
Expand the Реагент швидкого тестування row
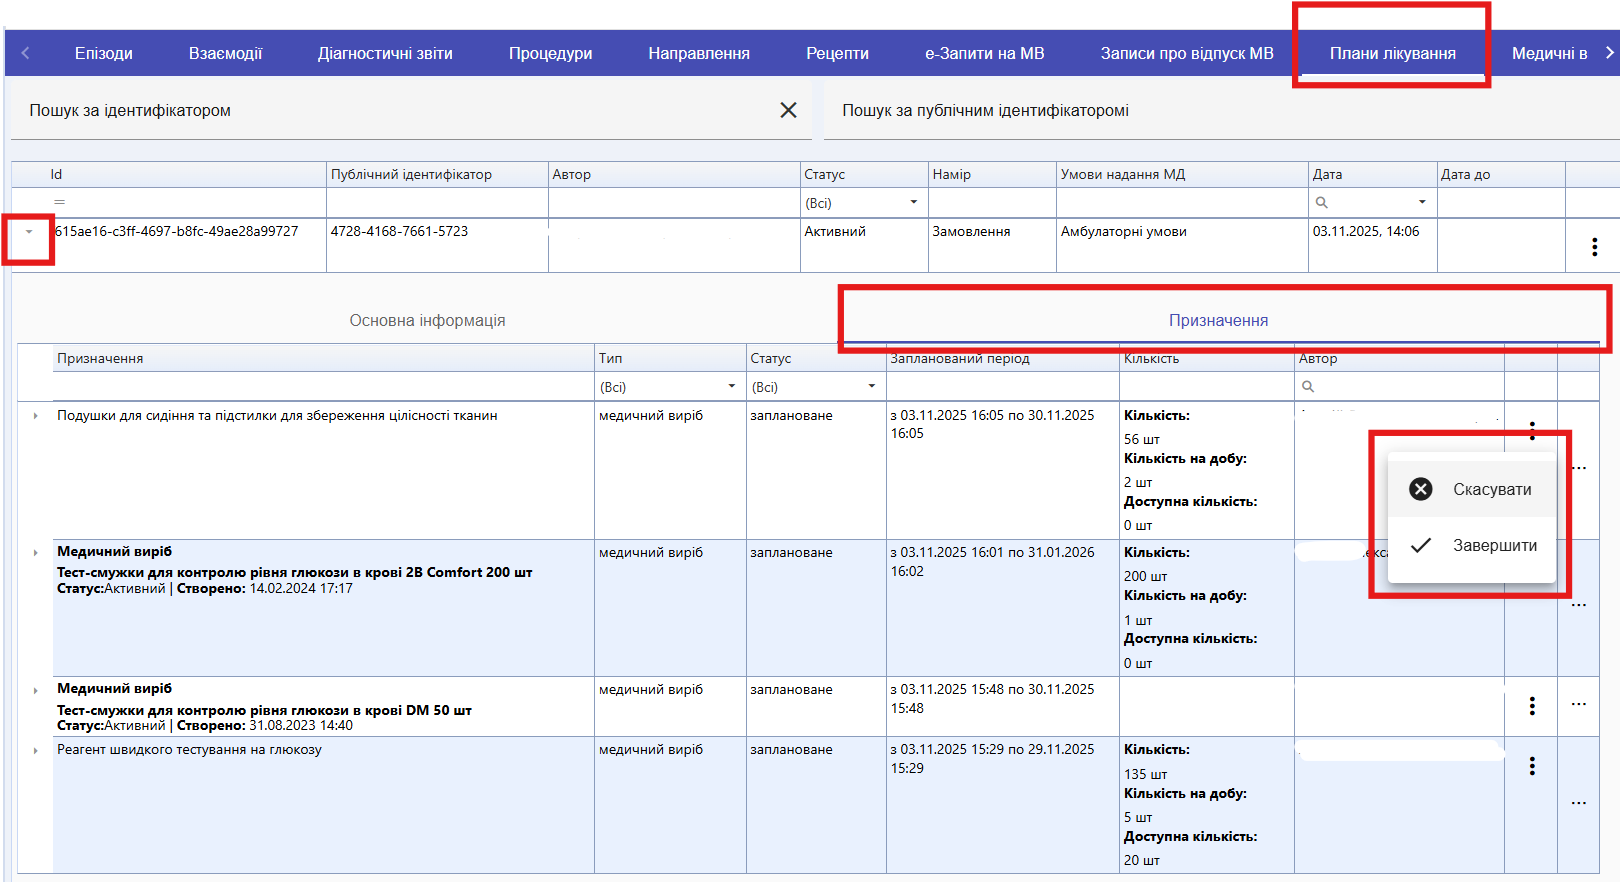click(x=36, y=750)
